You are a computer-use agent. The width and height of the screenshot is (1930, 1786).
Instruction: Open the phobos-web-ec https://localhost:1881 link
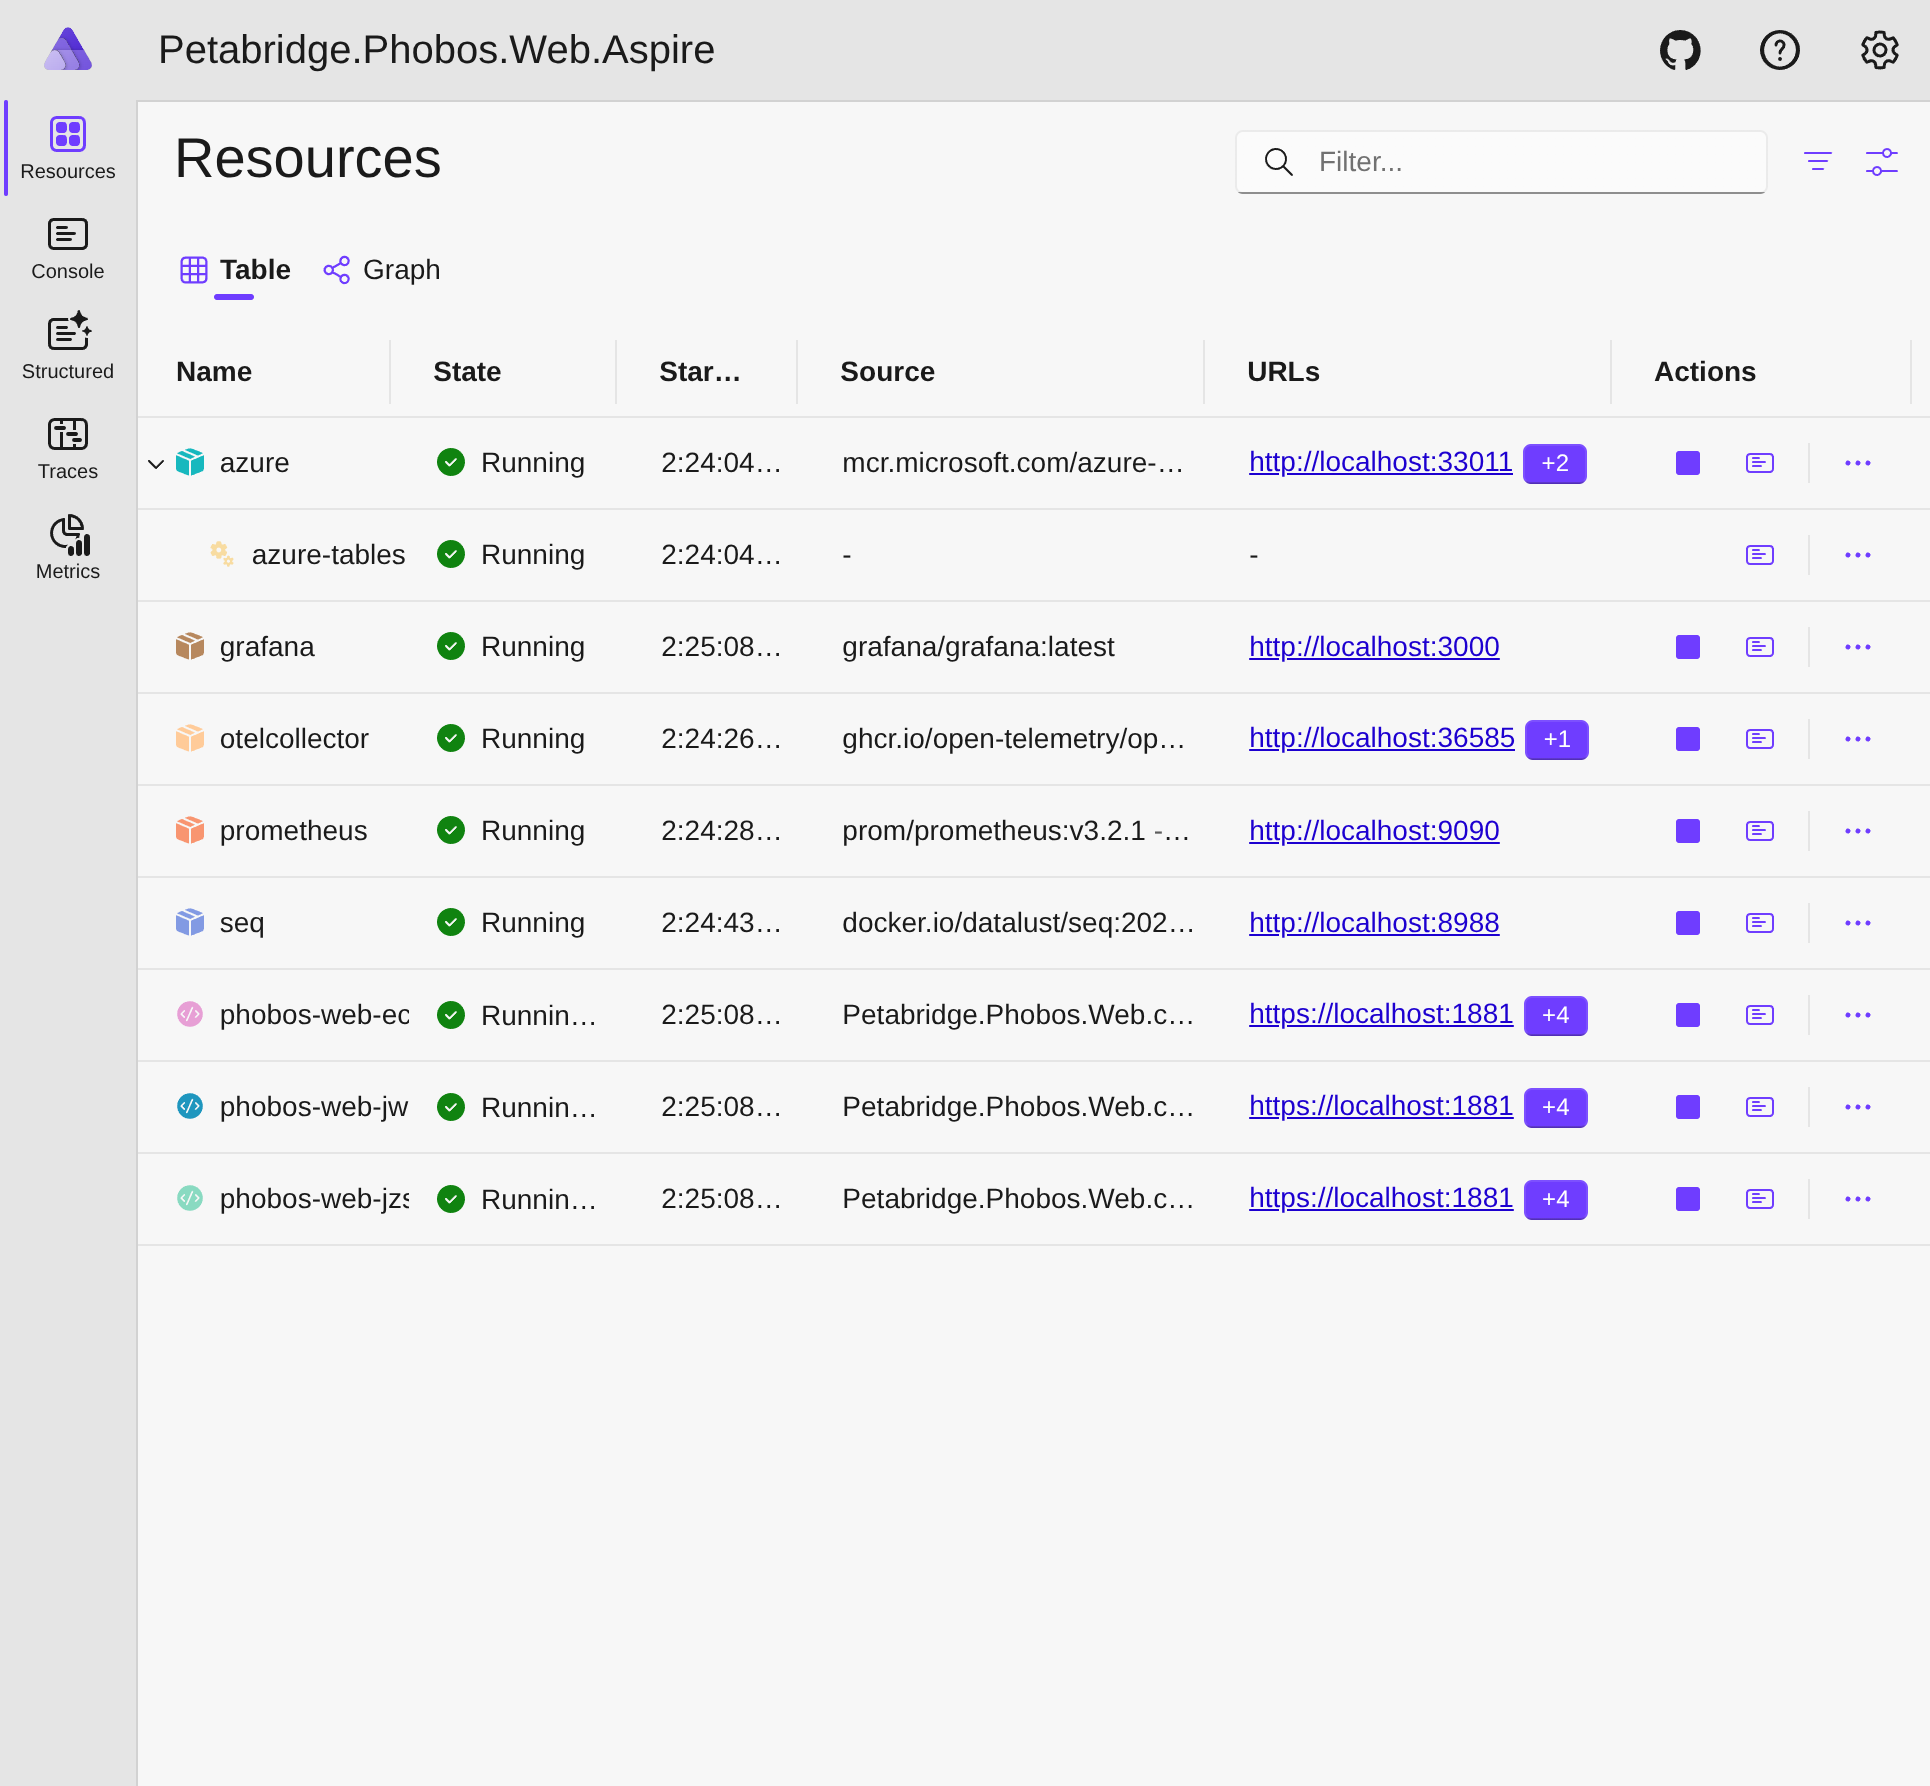click(x=1381, y=1014)
